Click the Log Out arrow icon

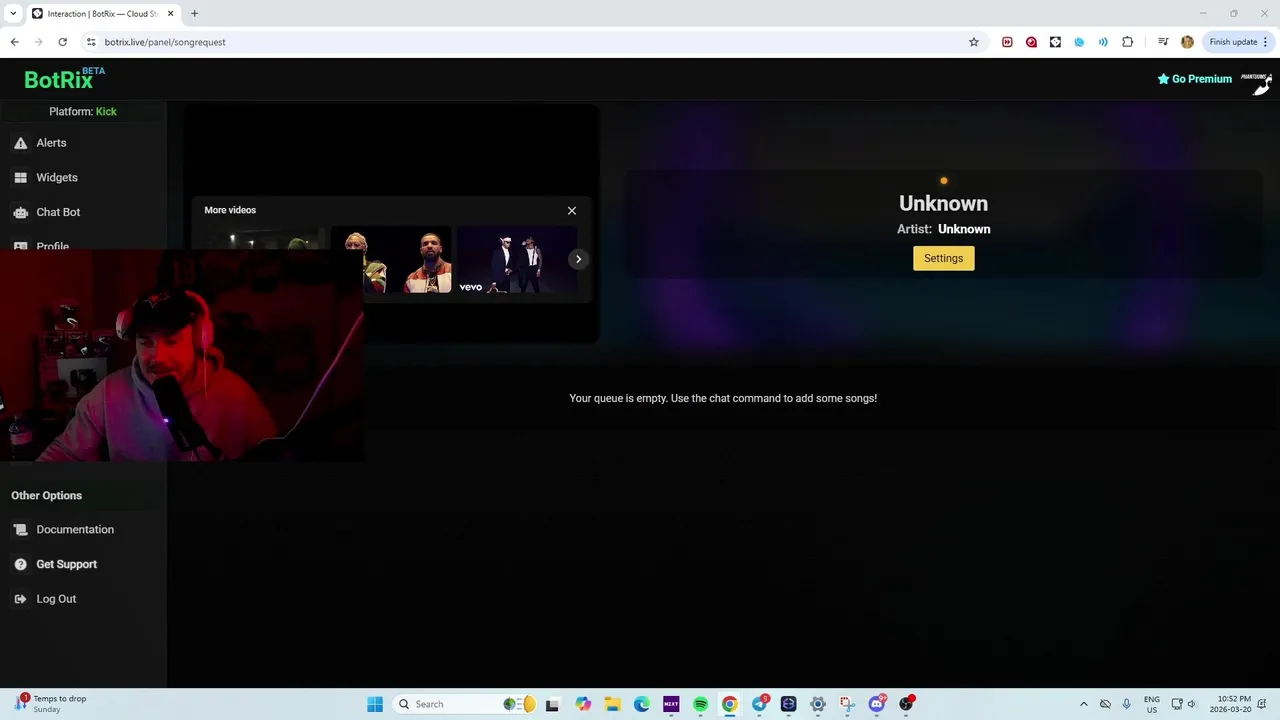21,599
